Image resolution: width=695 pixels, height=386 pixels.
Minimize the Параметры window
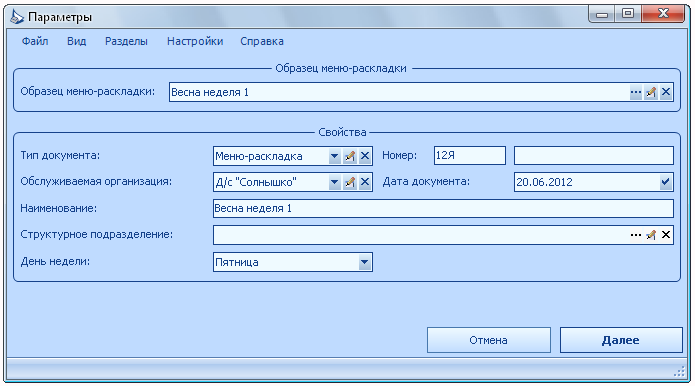(x=601, y=14)
